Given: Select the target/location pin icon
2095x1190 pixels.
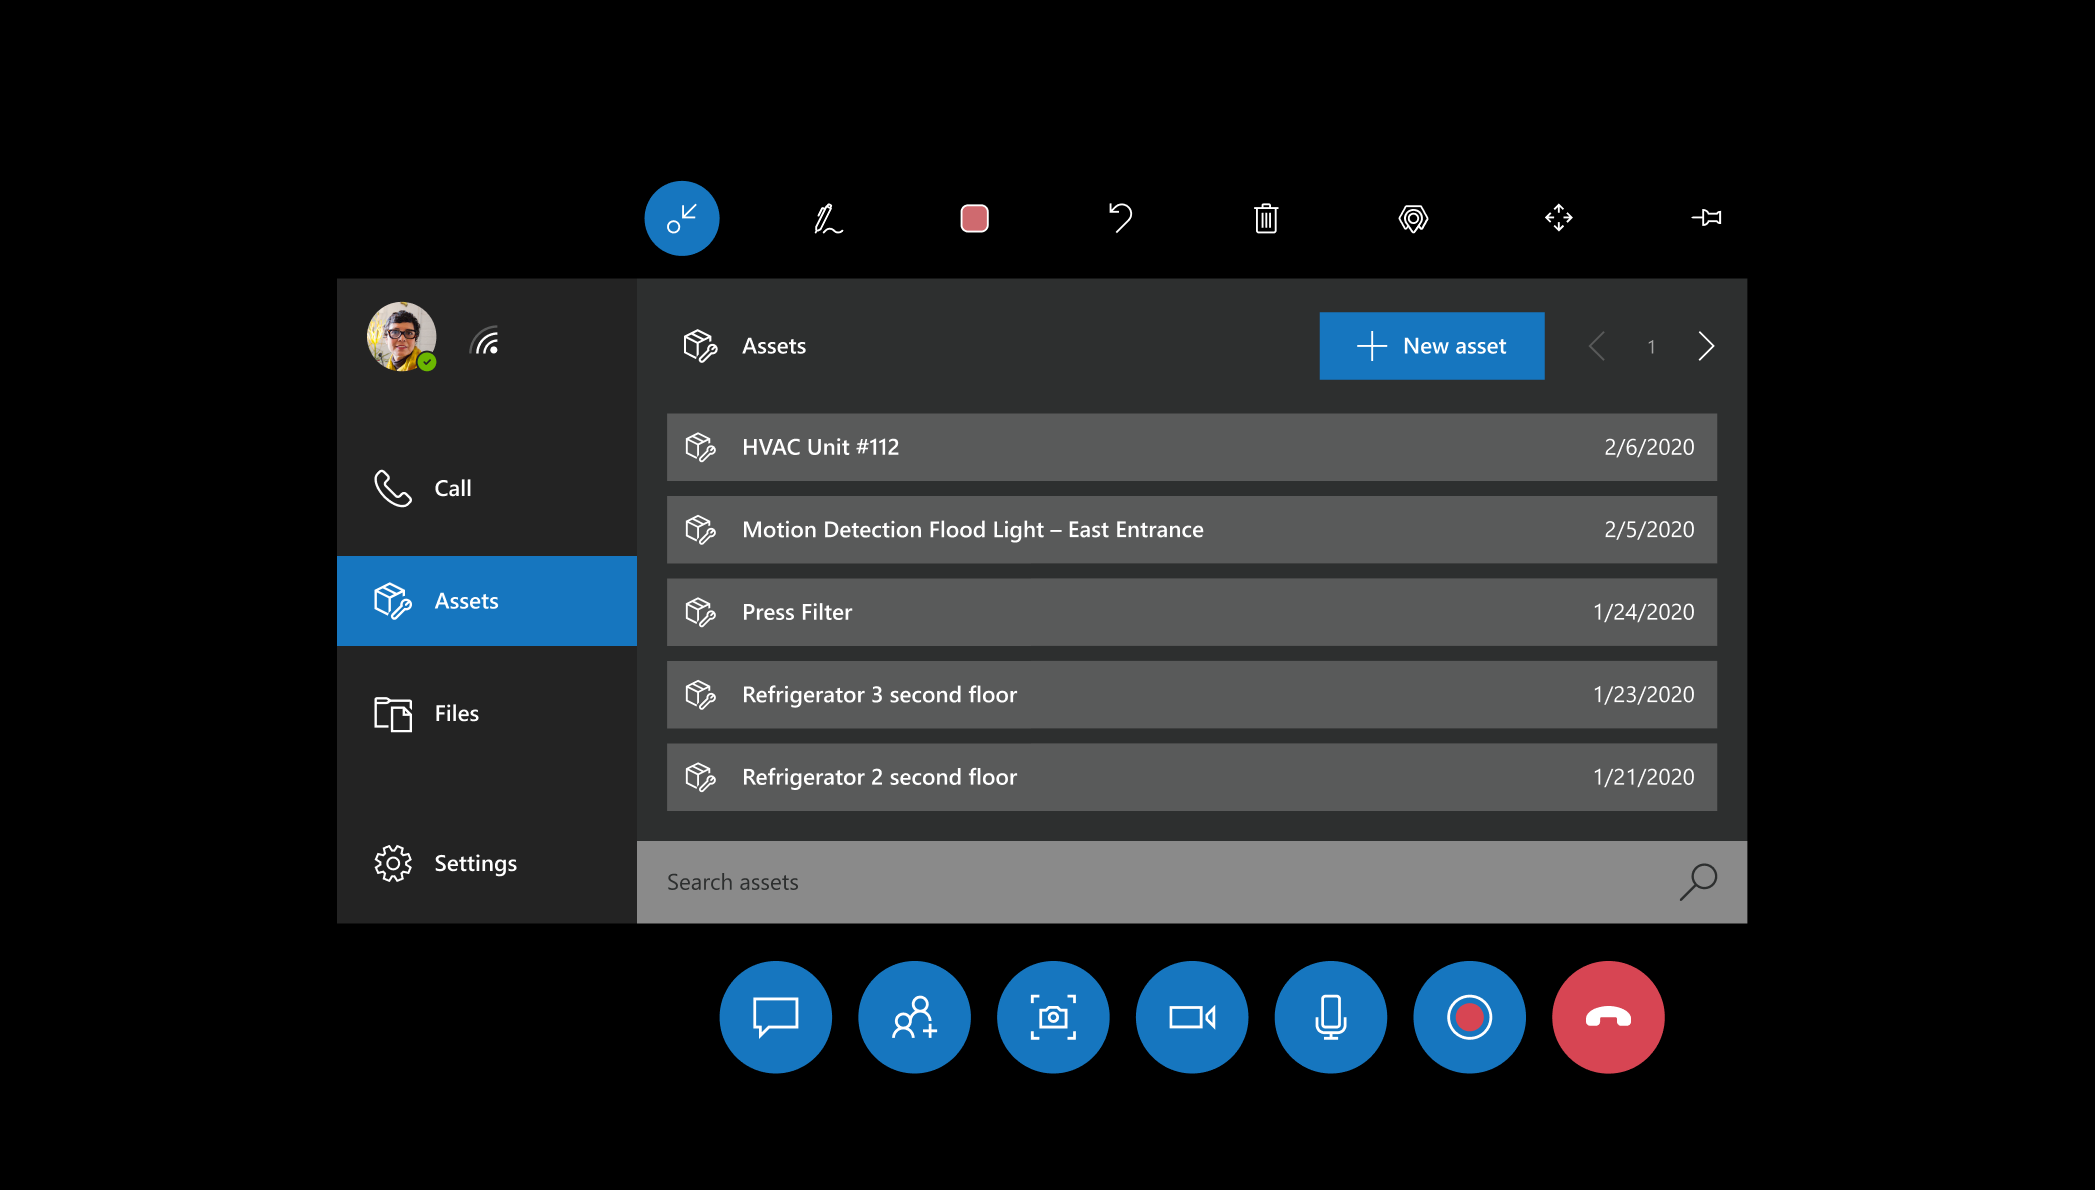Looking at the screenshot, I should [x=1410, y=217].
